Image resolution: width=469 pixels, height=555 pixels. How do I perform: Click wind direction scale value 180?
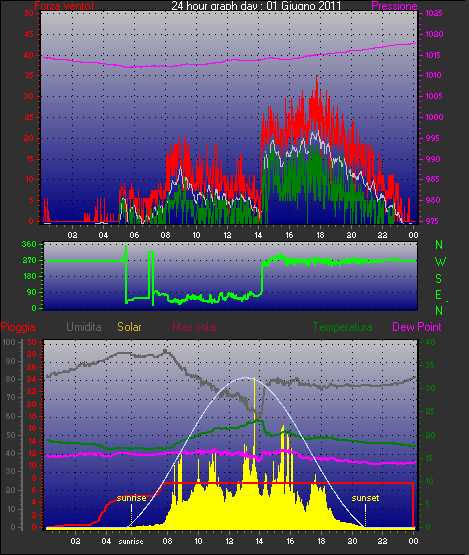click(29, 276)
